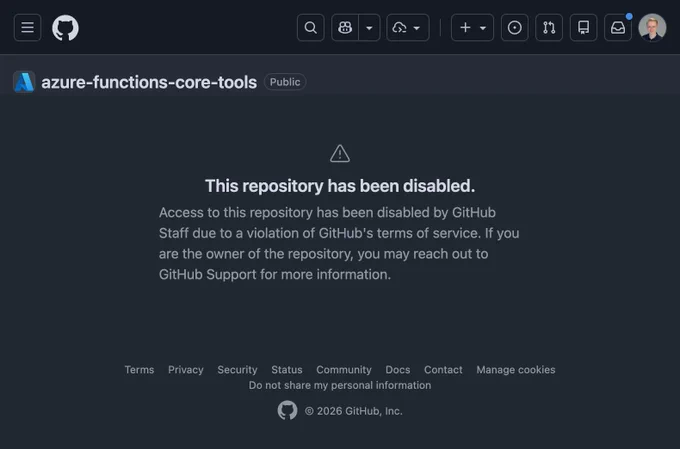The image size is (680, 449).
Task: Open azure-functions-core-tools repository title
Action: click(x=149, y=82)
